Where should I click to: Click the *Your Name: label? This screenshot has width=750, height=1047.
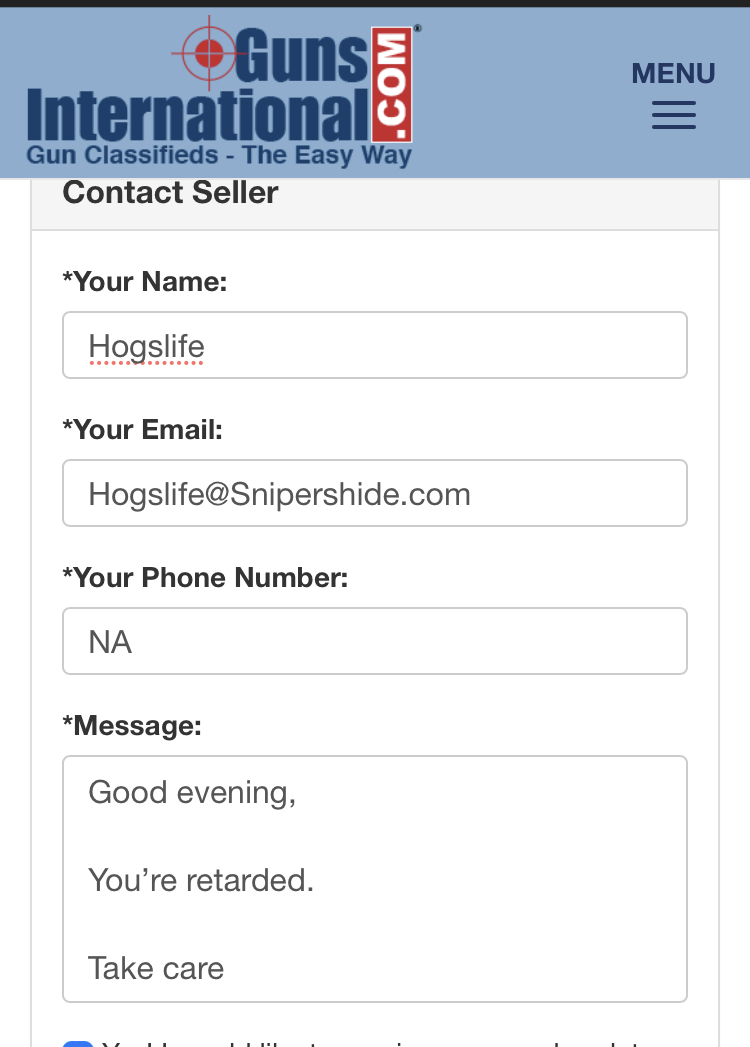pos(145,282)
